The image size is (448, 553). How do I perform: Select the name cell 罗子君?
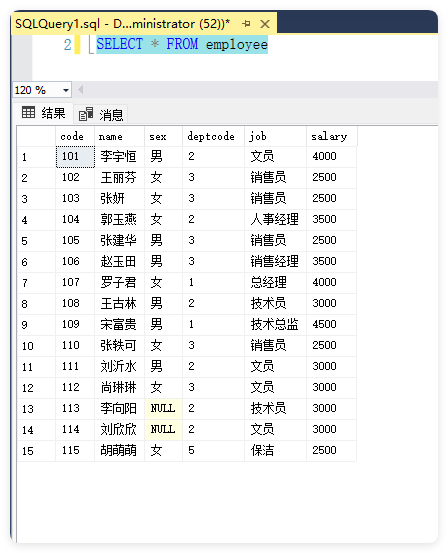point(119,282)
